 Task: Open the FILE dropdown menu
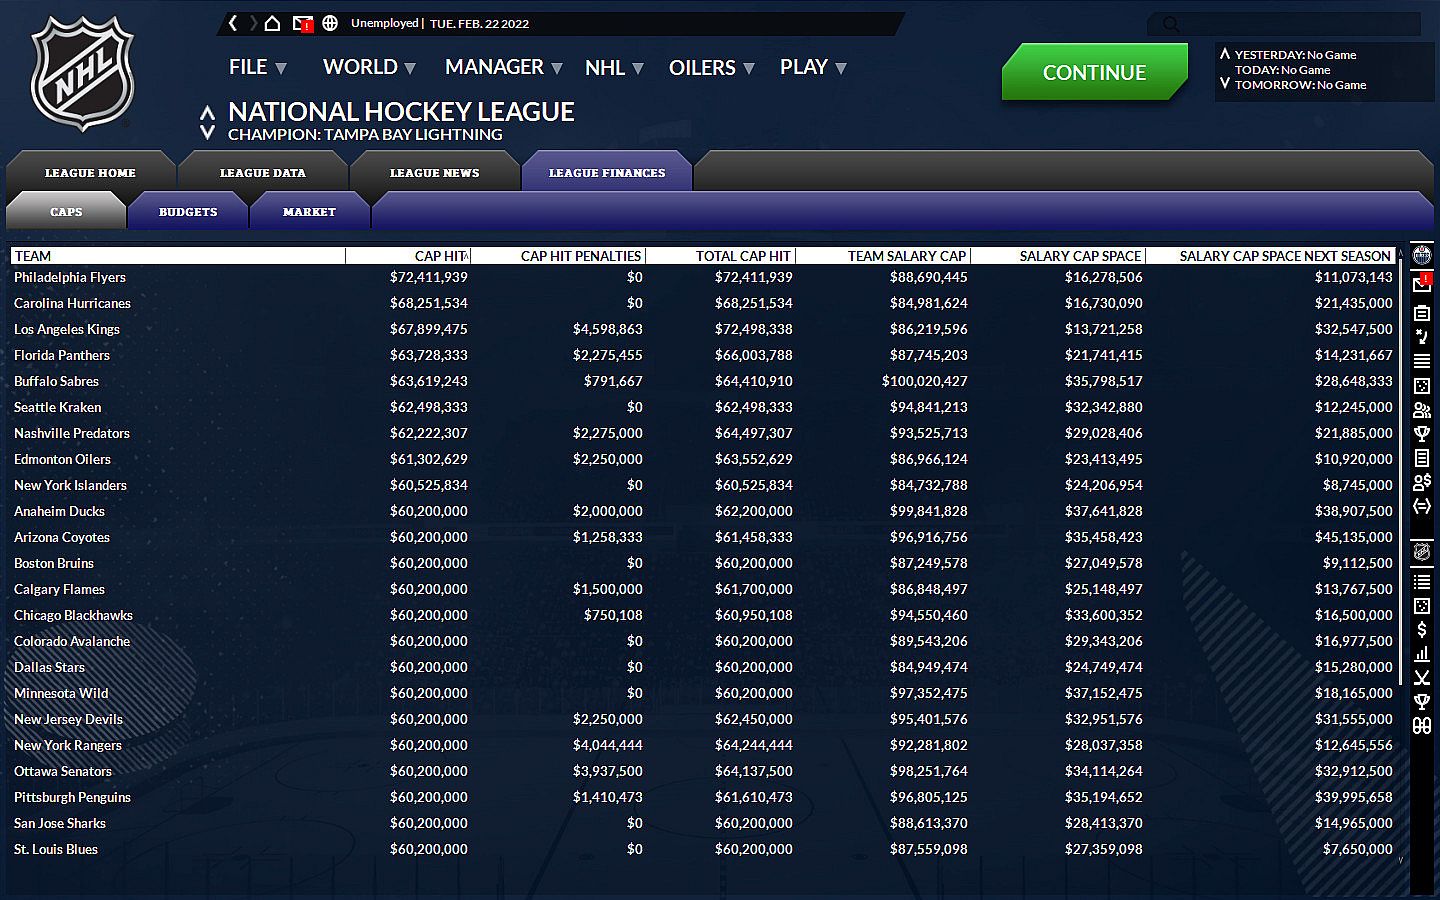[x=257, y=67]
